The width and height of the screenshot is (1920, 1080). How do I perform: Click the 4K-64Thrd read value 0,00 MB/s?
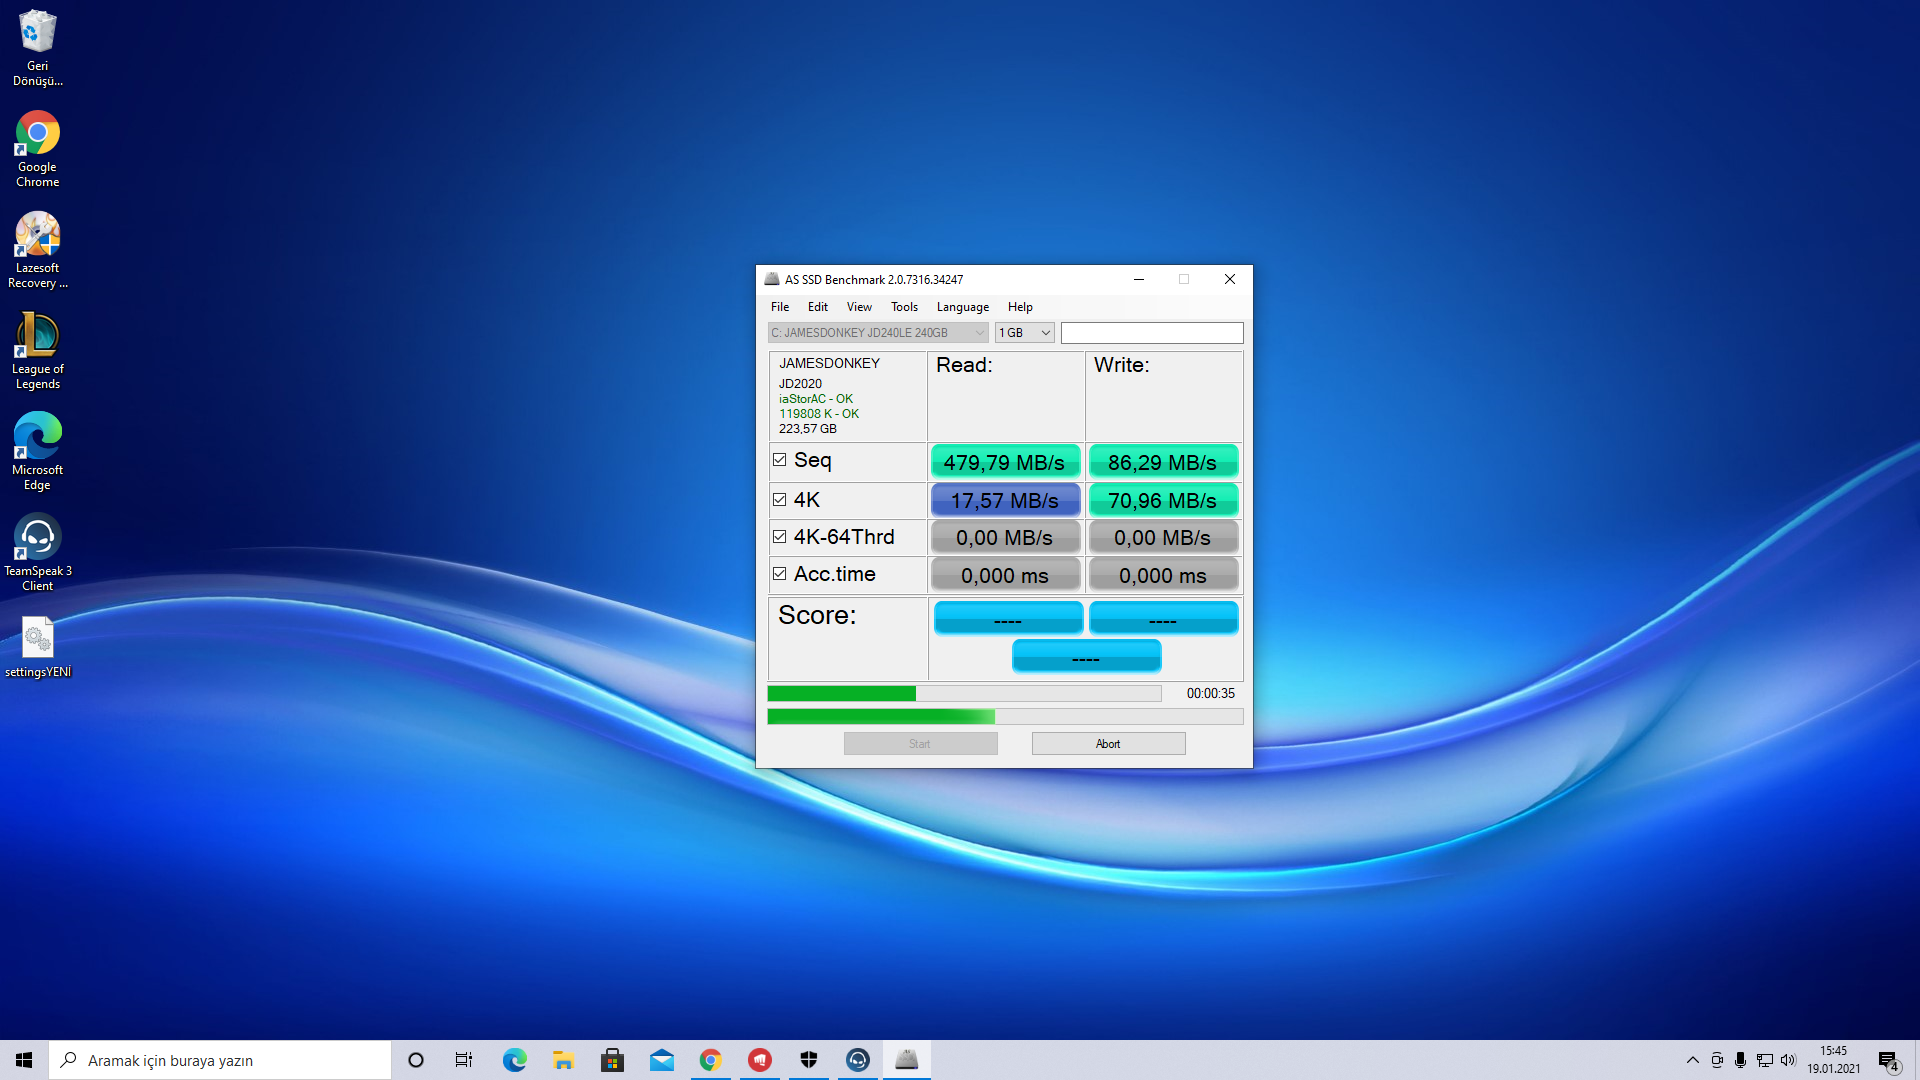(1005, 538)
